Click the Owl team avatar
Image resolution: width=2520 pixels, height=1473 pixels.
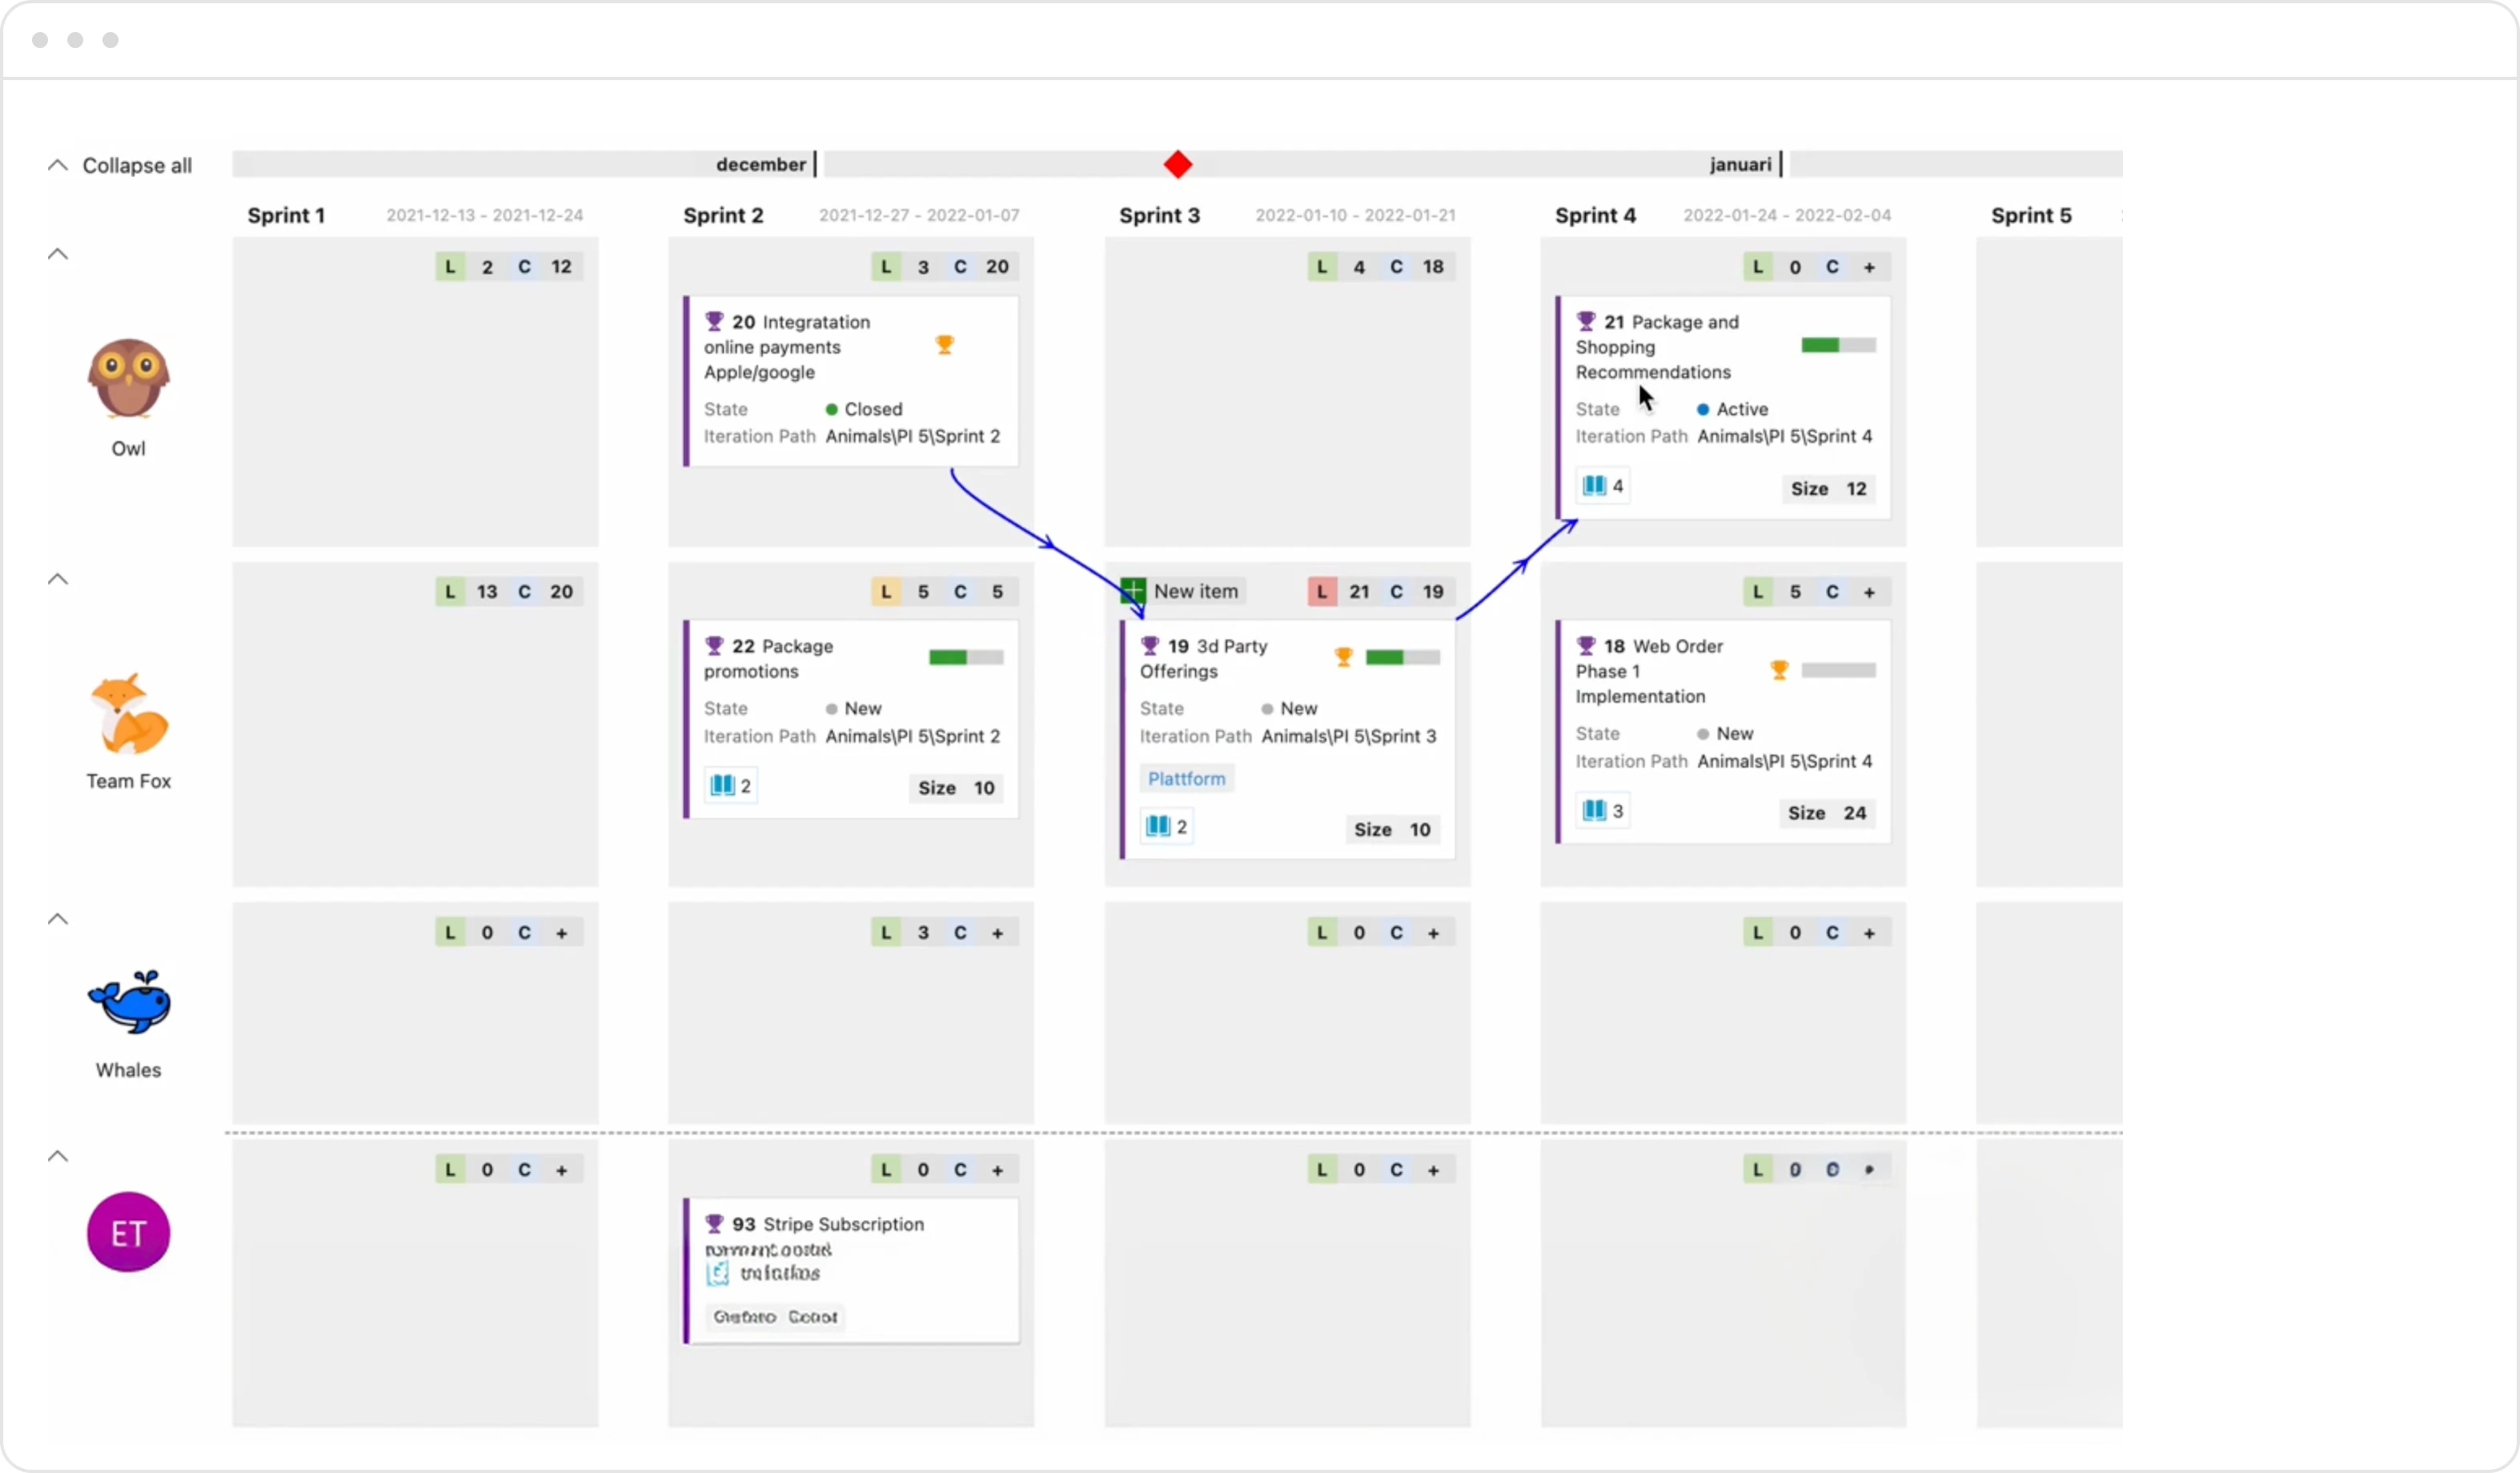(128, 378)
